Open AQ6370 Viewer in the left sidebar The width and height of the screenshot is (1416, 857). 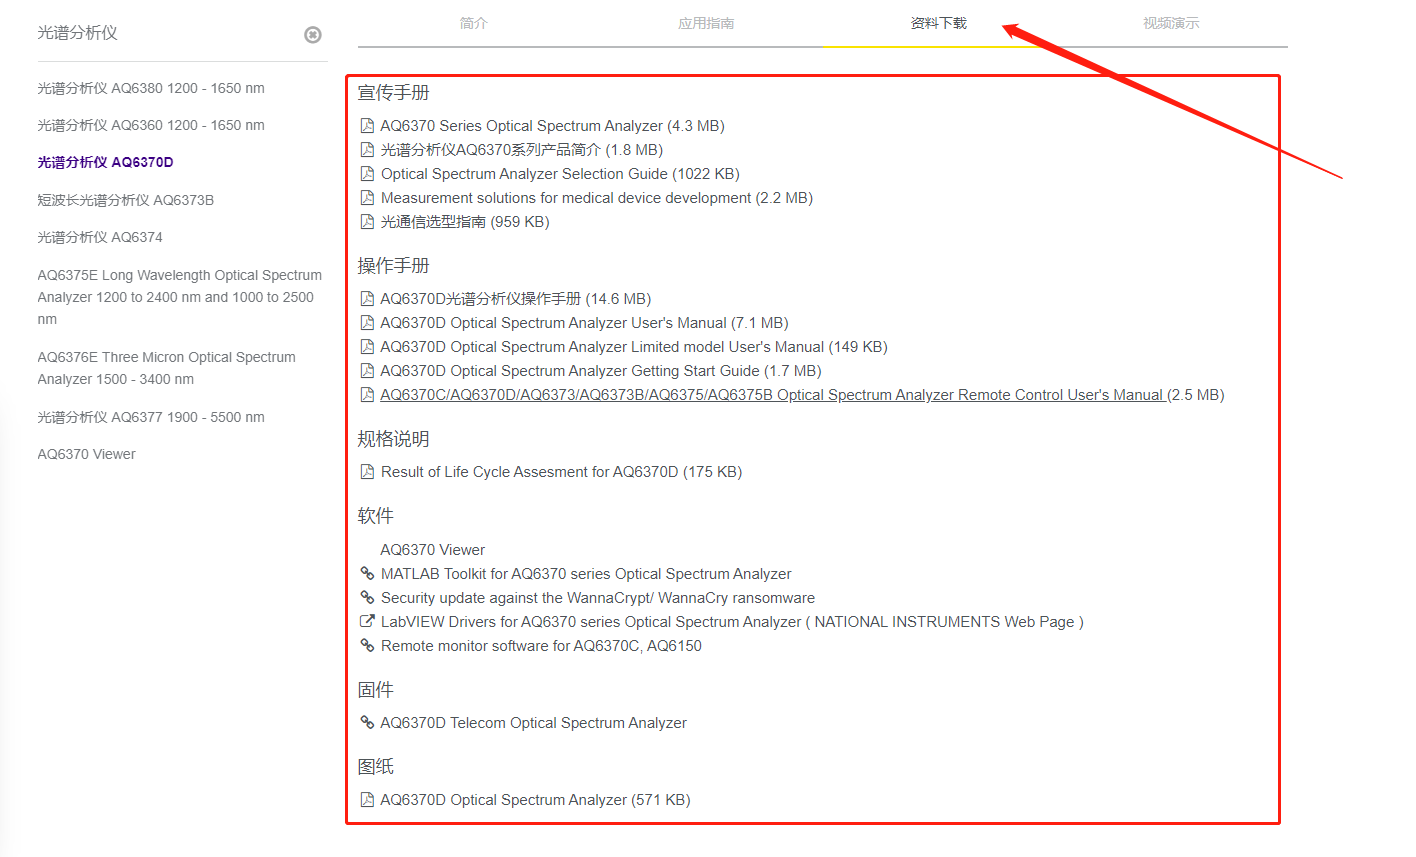click(87, 454)
